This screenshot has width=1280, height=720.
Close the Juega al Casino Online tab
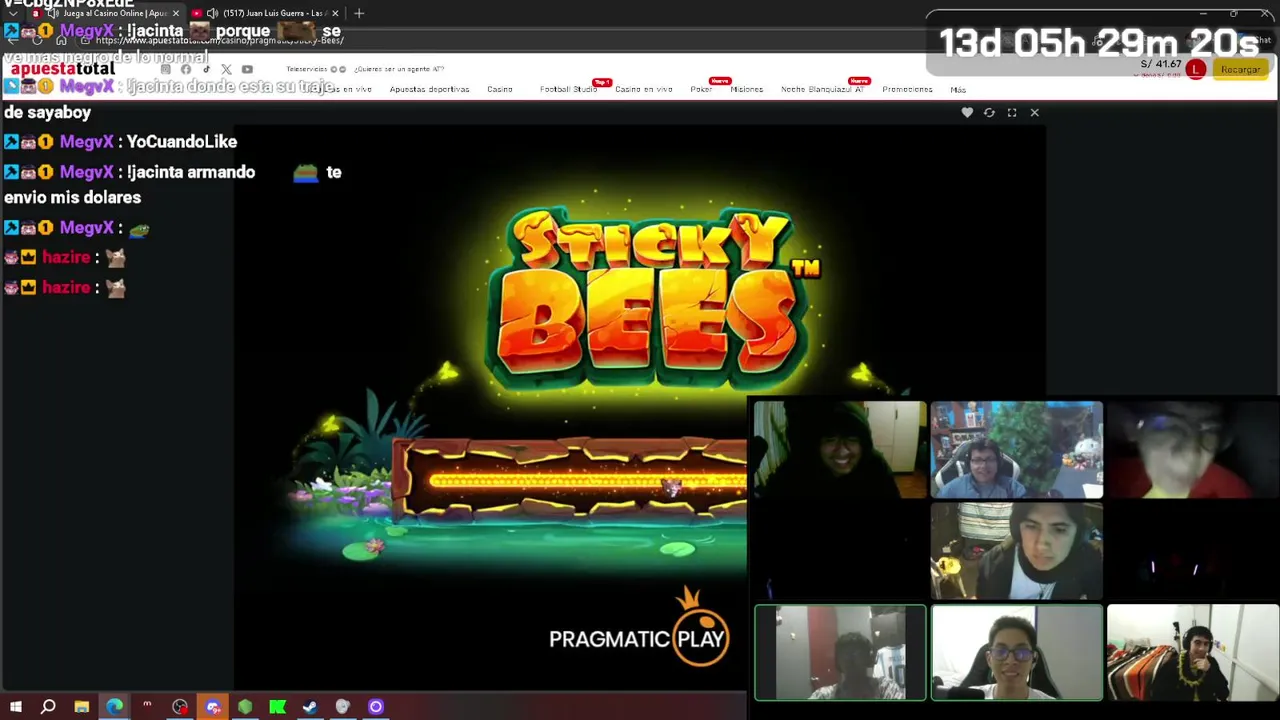click(176, 13)
